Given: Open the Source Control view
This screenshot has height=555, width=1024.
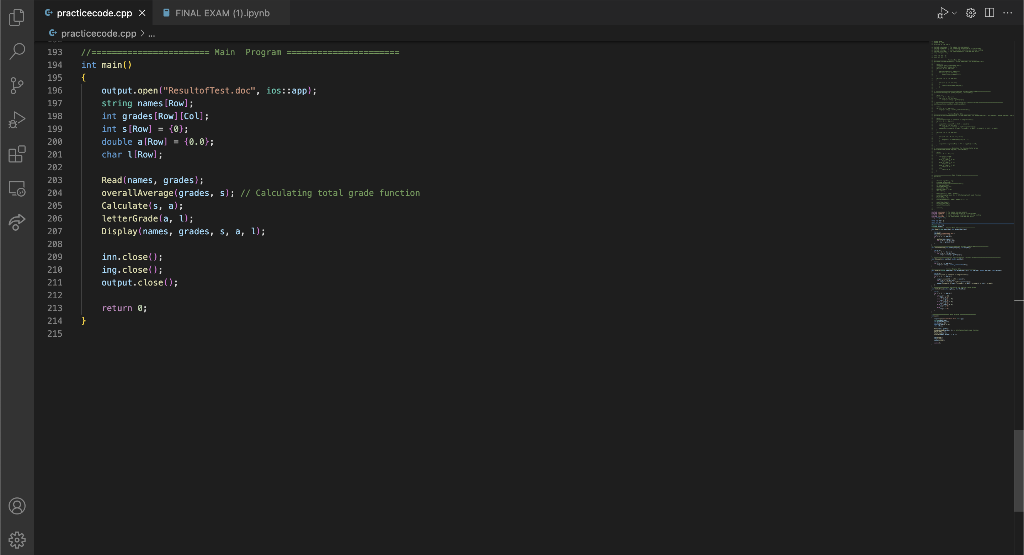Looking at the screenshot, I should (17, 86).
